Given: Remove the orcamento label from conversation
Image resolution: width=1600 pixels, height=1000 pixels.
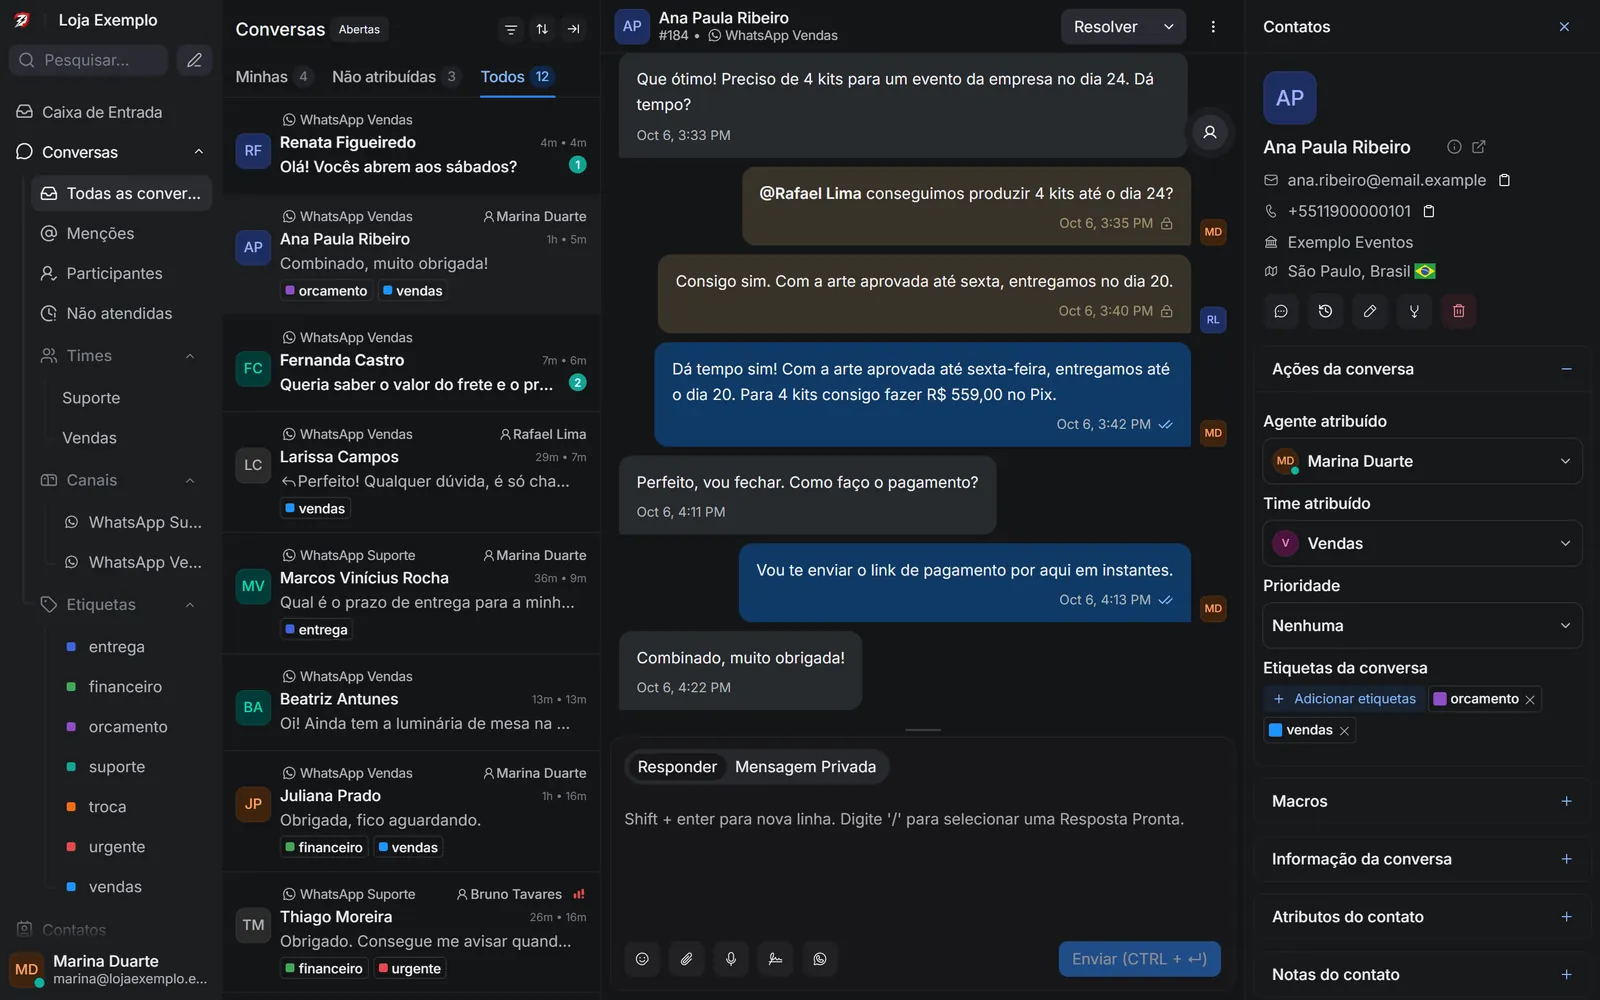Looking at the screenshot, I should coord(1529,700).
